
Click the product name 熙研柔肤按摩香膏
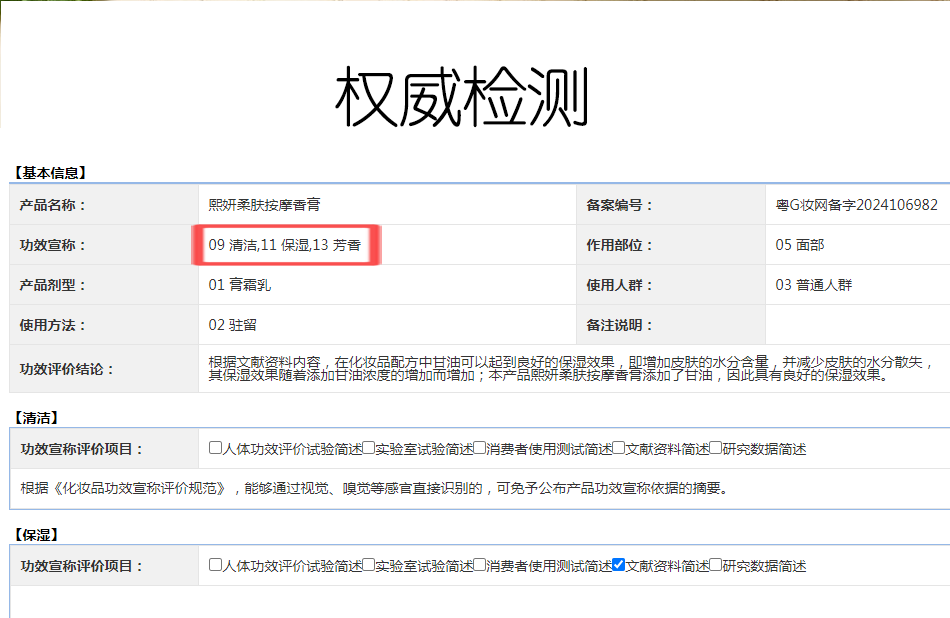click(264, 205)
